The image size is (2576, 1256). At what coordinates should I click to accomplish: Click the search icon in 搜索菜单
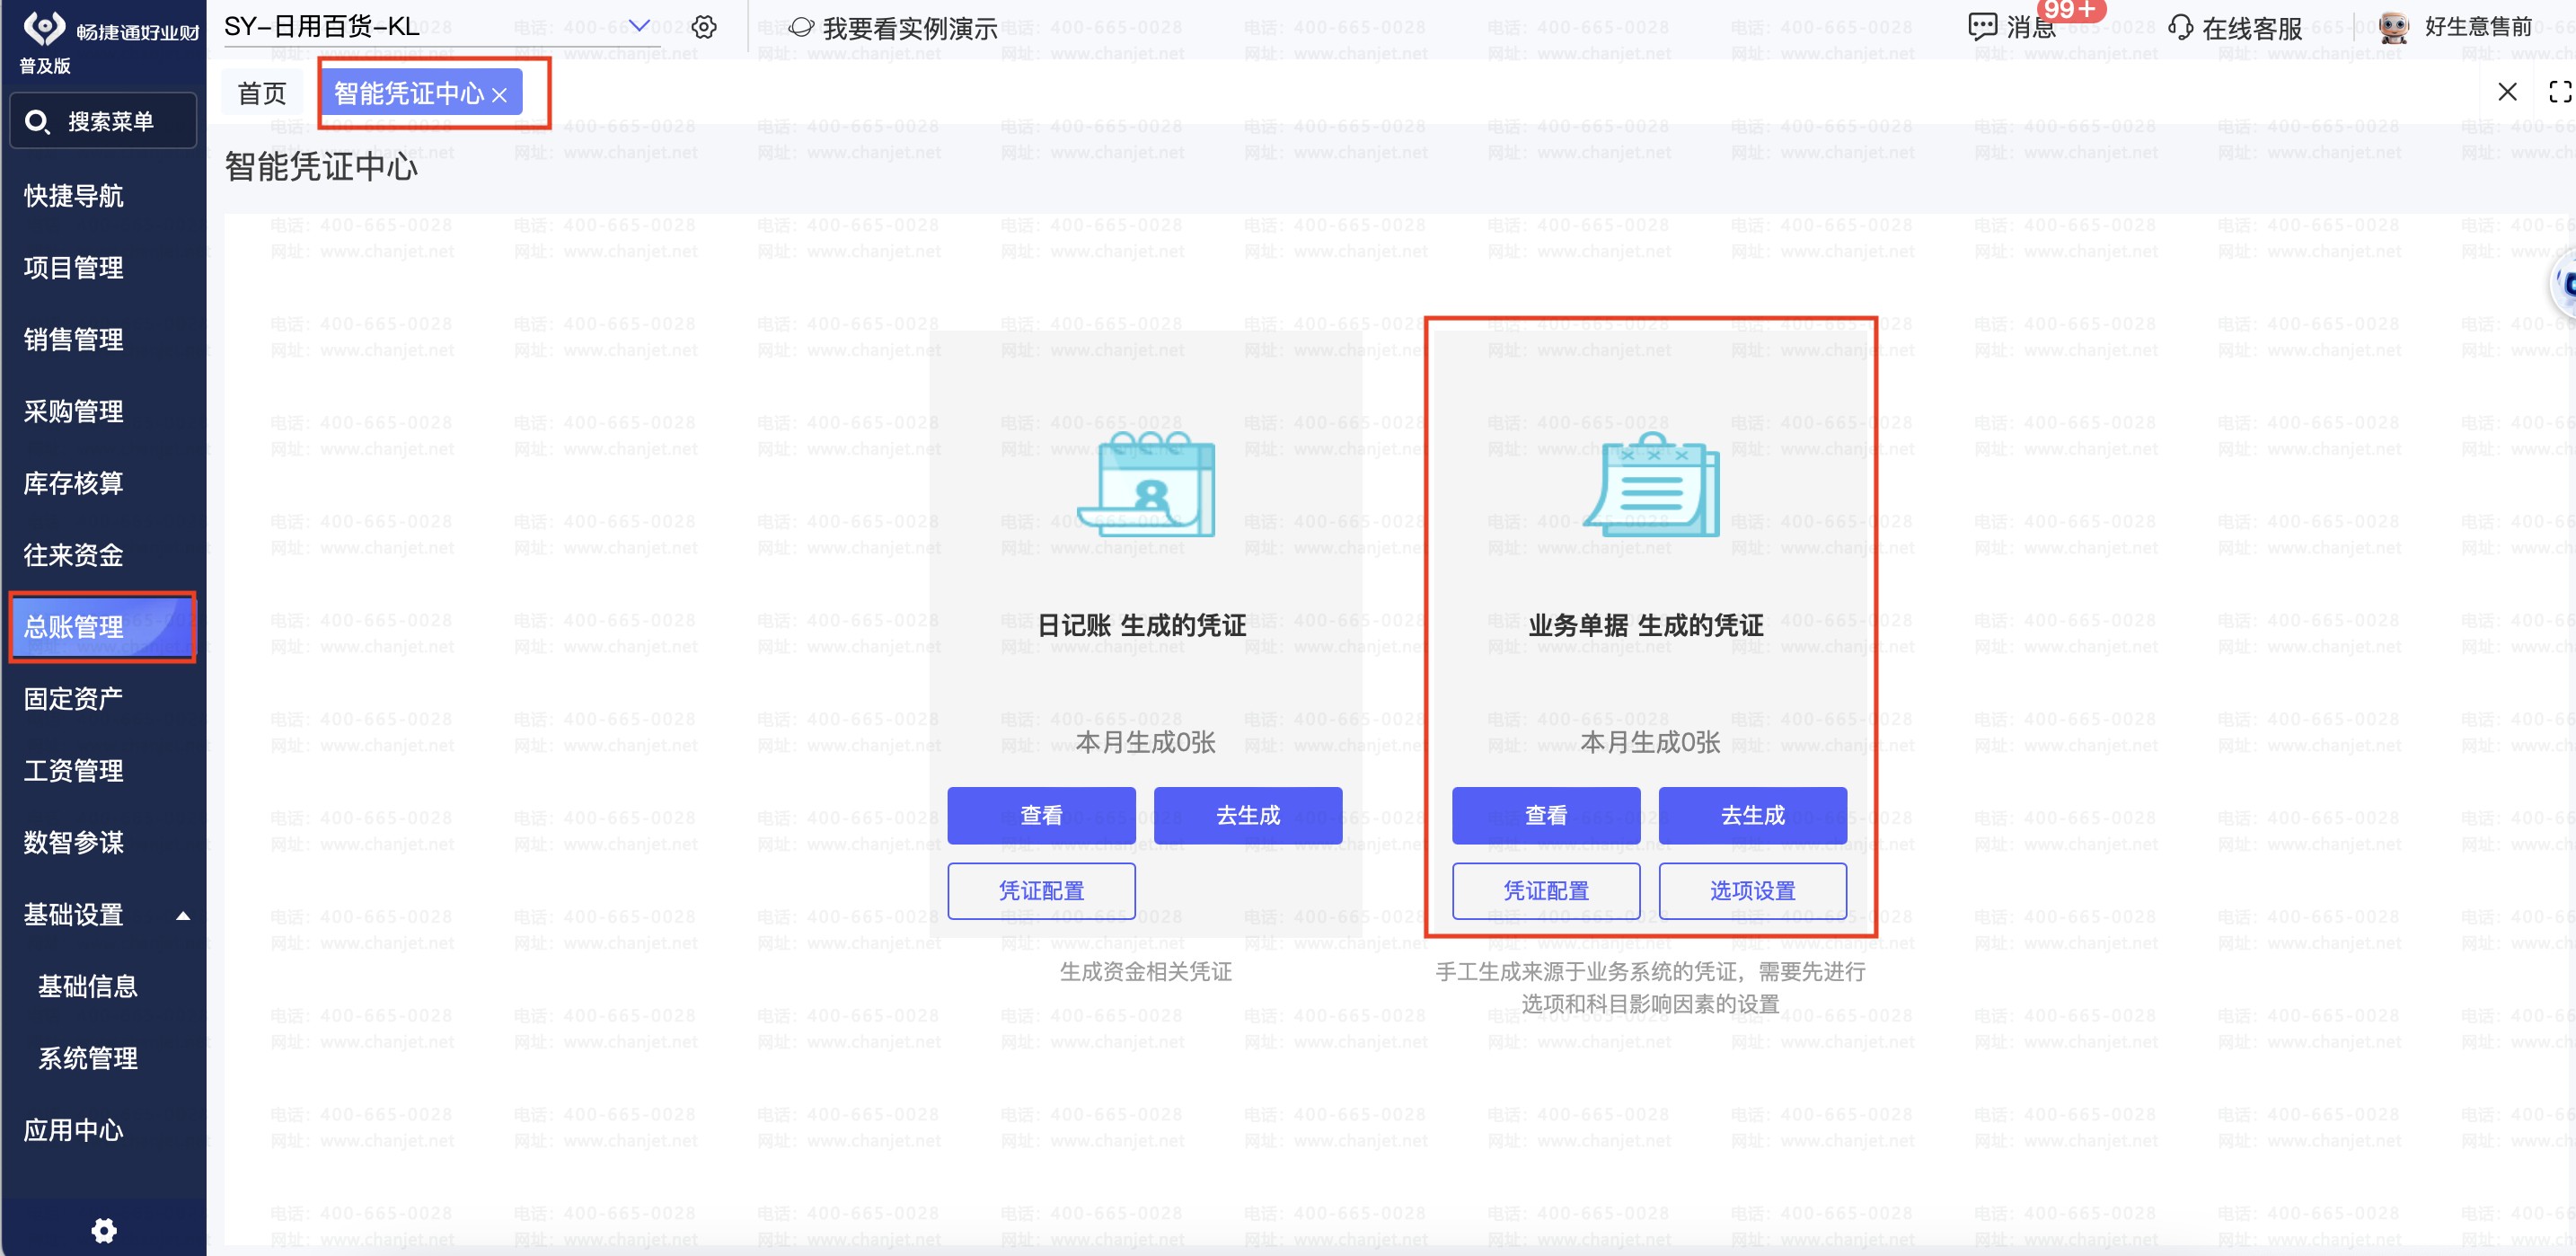(x=37, y=122)
